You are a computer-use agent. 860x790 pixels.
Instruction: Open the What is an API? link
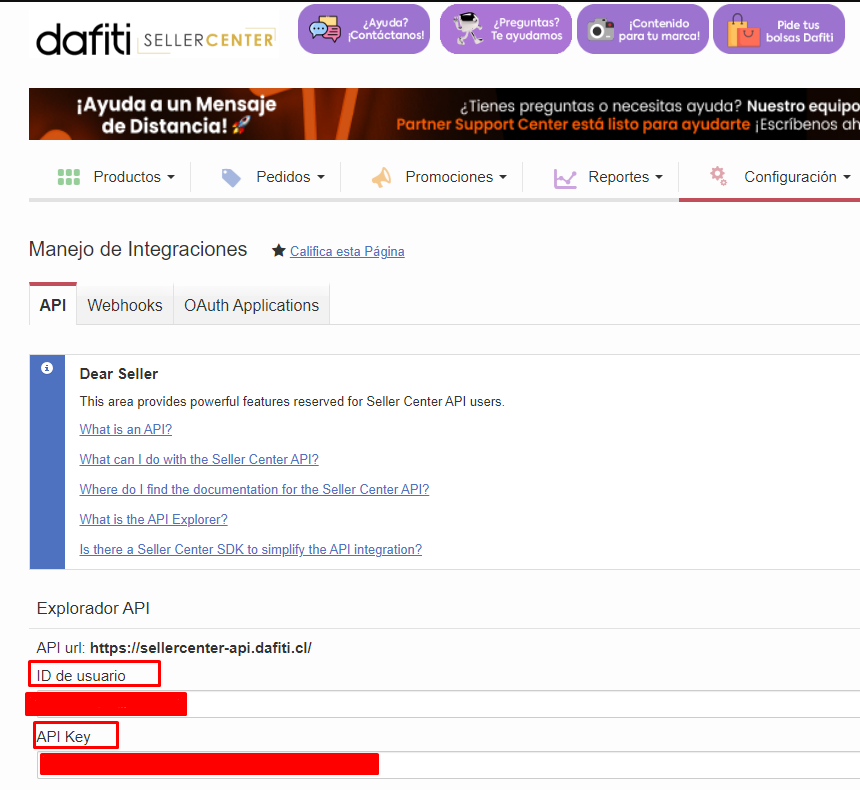pos(126,430)
